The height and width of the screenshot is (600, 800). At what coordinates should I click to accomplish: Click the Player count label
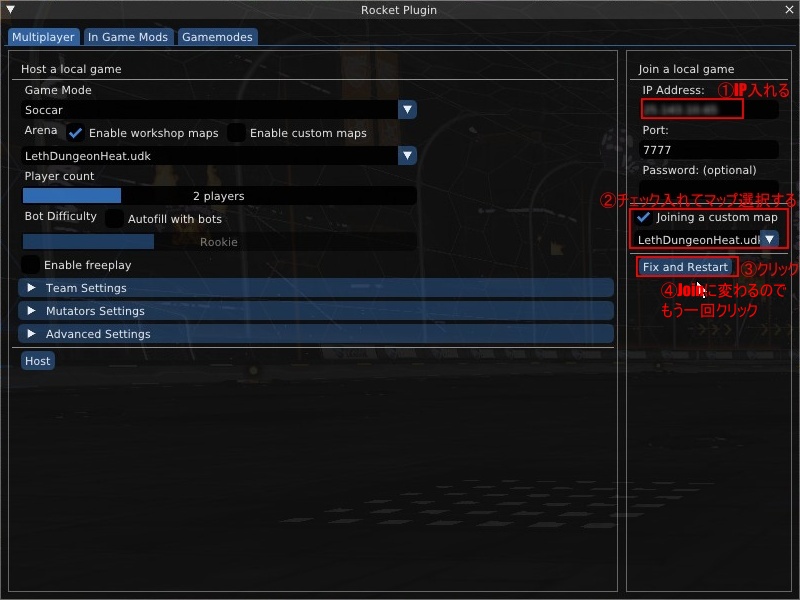coord(59,176)
